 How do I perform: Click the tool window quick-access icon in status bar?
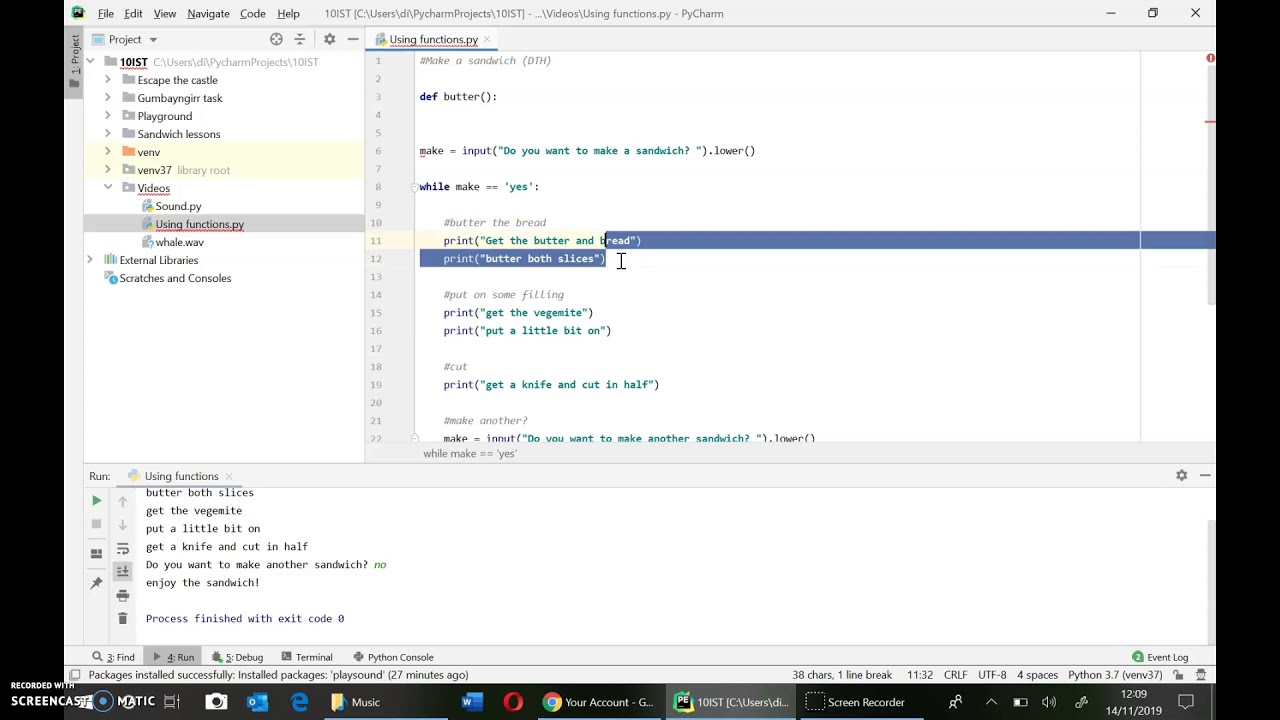click(x=74, y=675)
